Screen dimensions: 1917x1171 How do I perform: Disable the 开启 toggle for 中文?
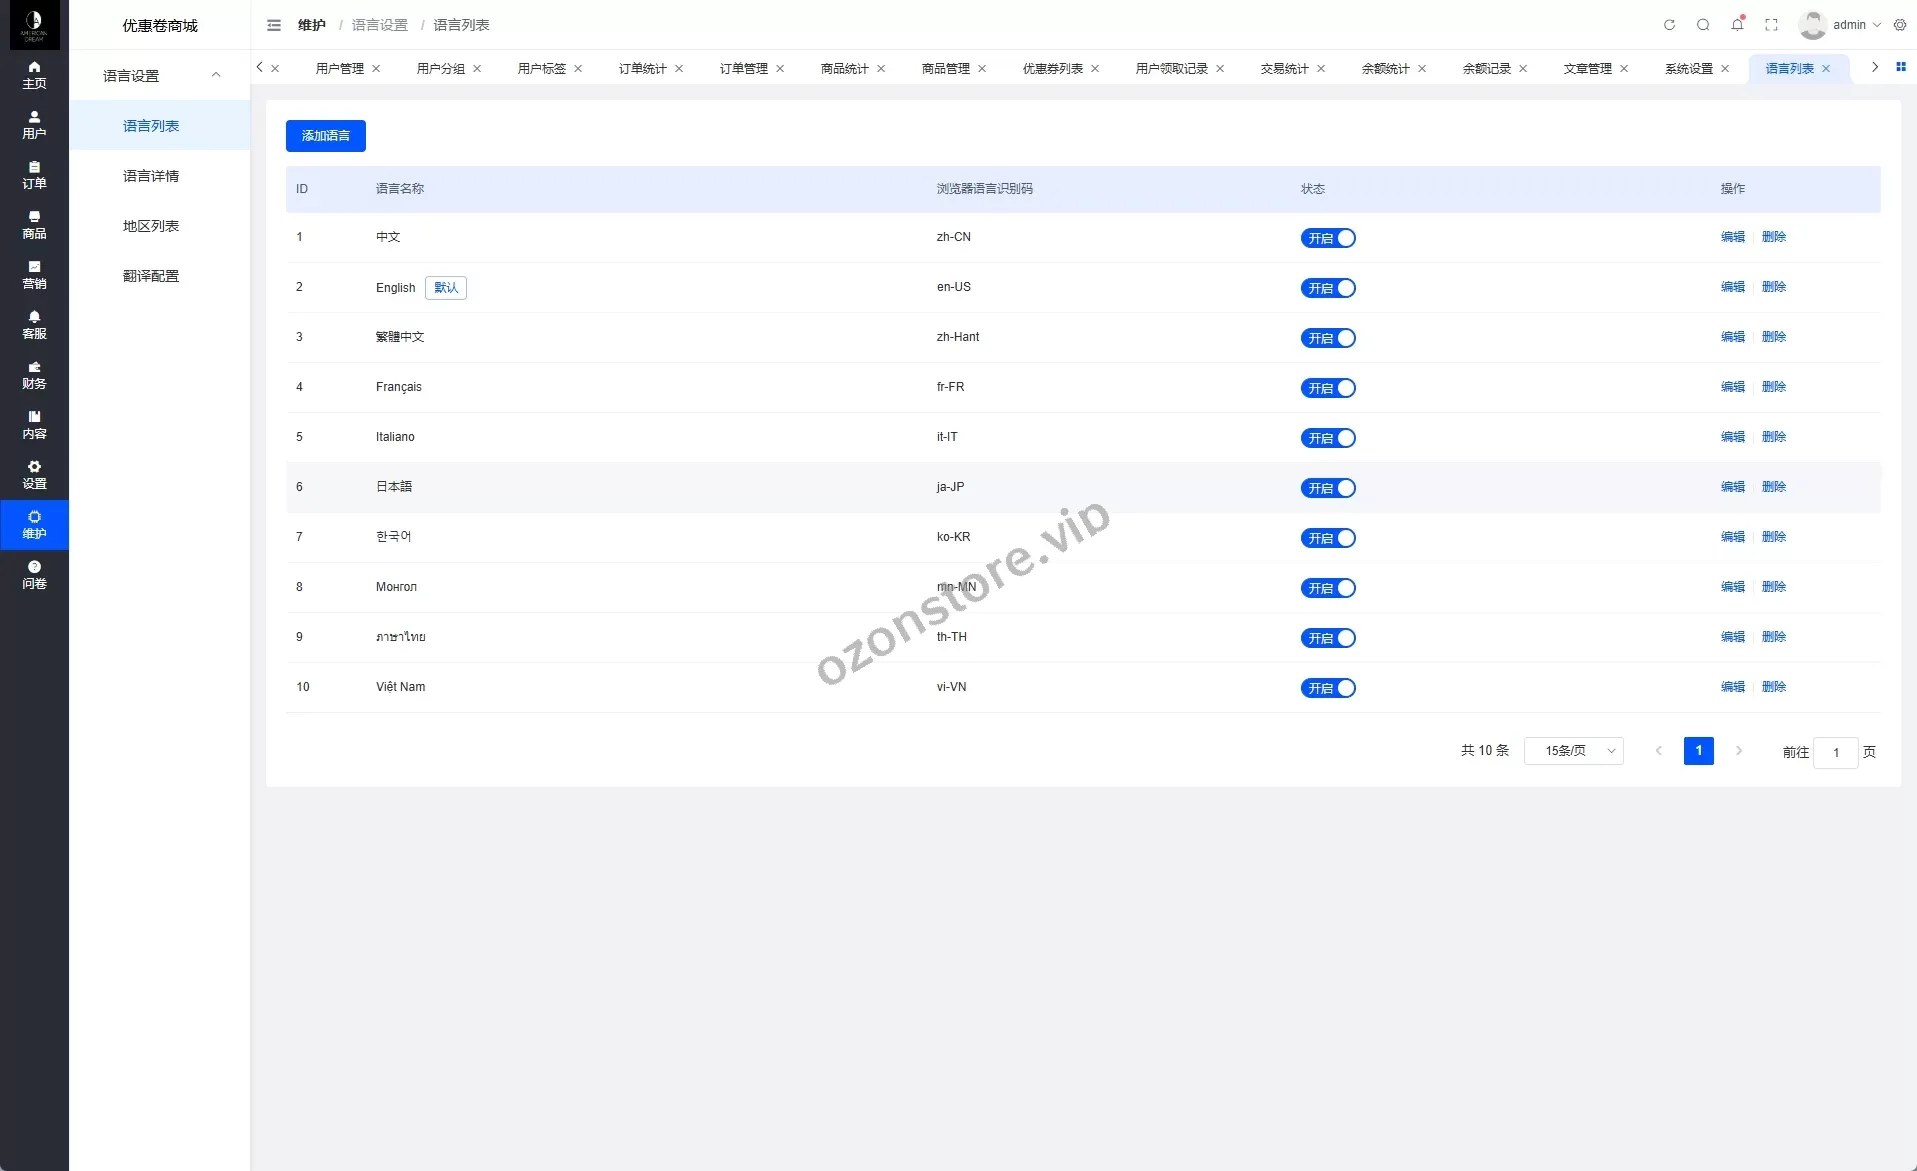(x=1328, y=238)
